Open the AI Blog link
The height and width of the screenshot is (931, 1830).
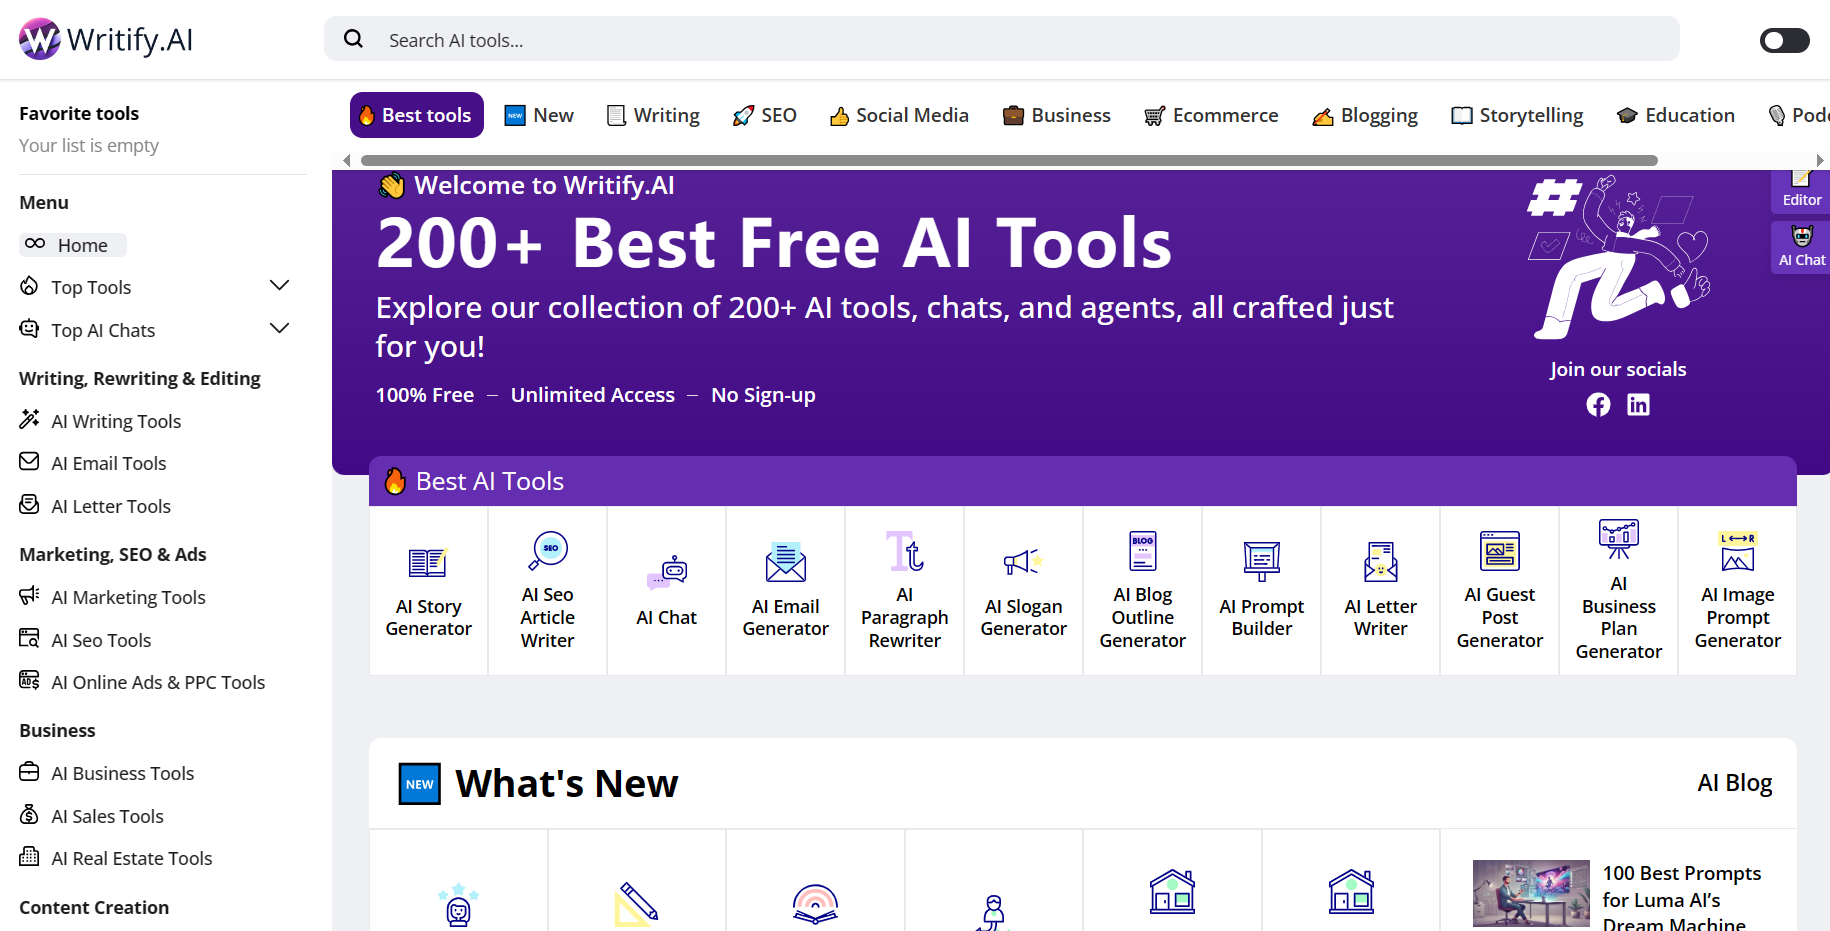pyautogui.click(x=1734, y=783)
